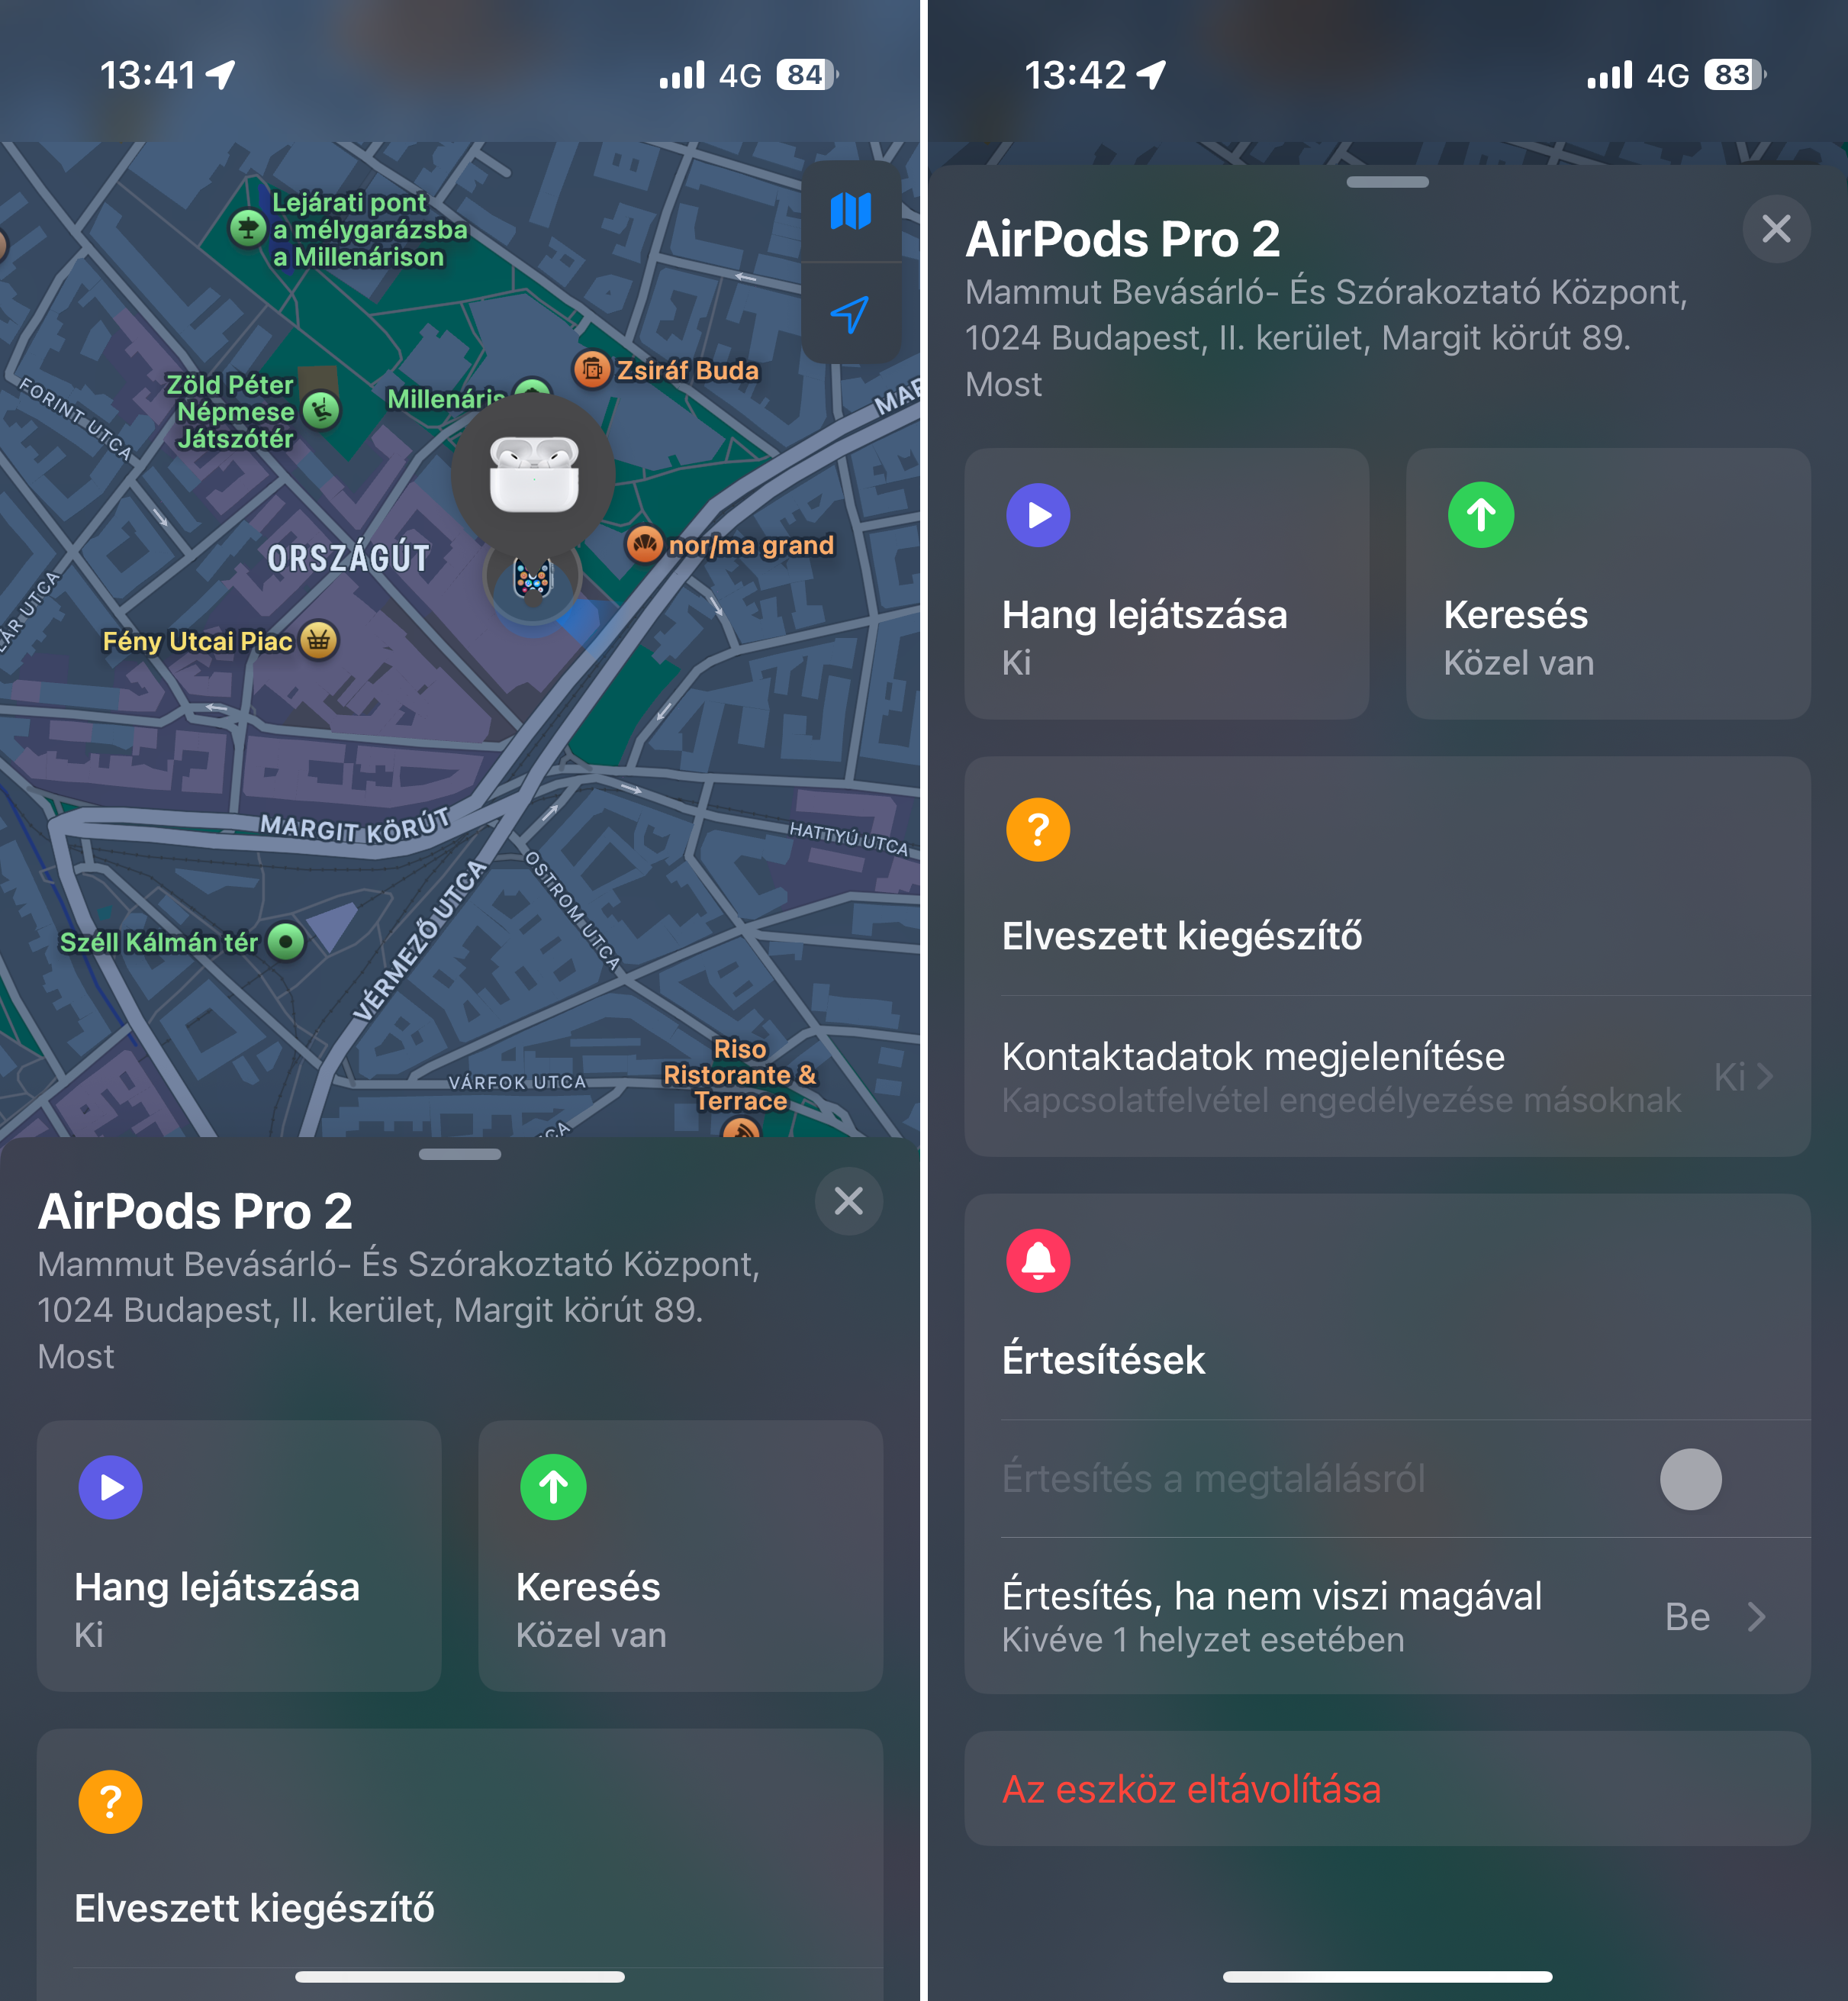Select the AirPods Pro case map pin
1848x2001 pixels.
(x=533, y=474)
